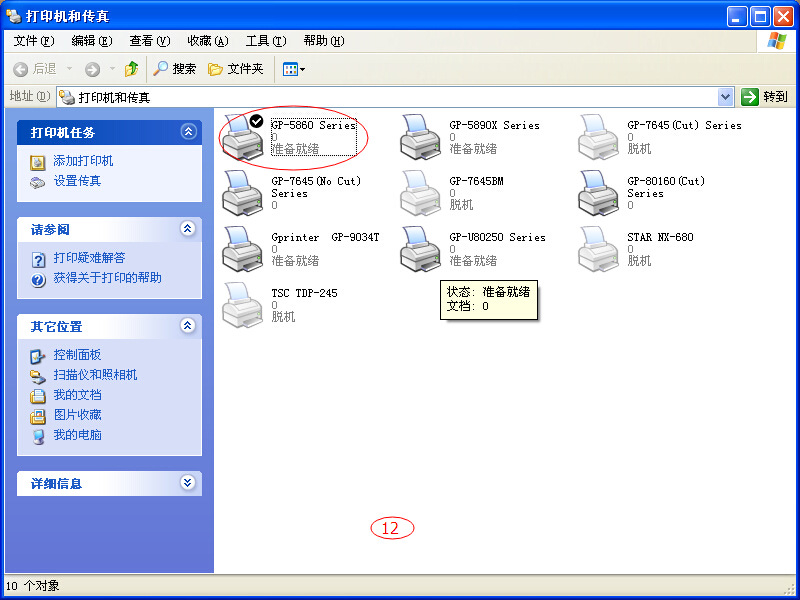Select the GP-80160(Cut) Series printer icon
Viewport: 800px width, 600px height.
pos(598,193)
